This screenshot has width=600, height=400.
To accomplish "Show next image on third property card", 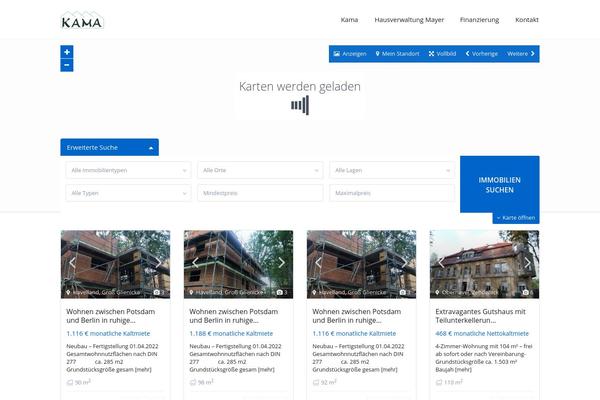I will coord(404,263).
